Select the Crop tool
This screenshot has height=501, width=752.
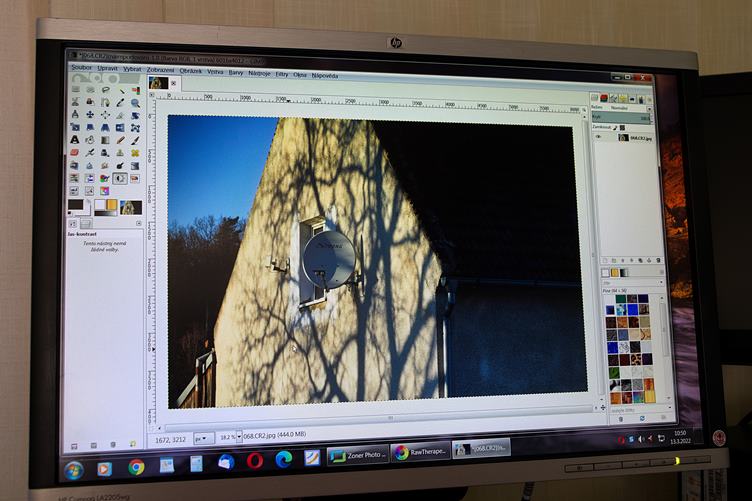tap(120, 115)
